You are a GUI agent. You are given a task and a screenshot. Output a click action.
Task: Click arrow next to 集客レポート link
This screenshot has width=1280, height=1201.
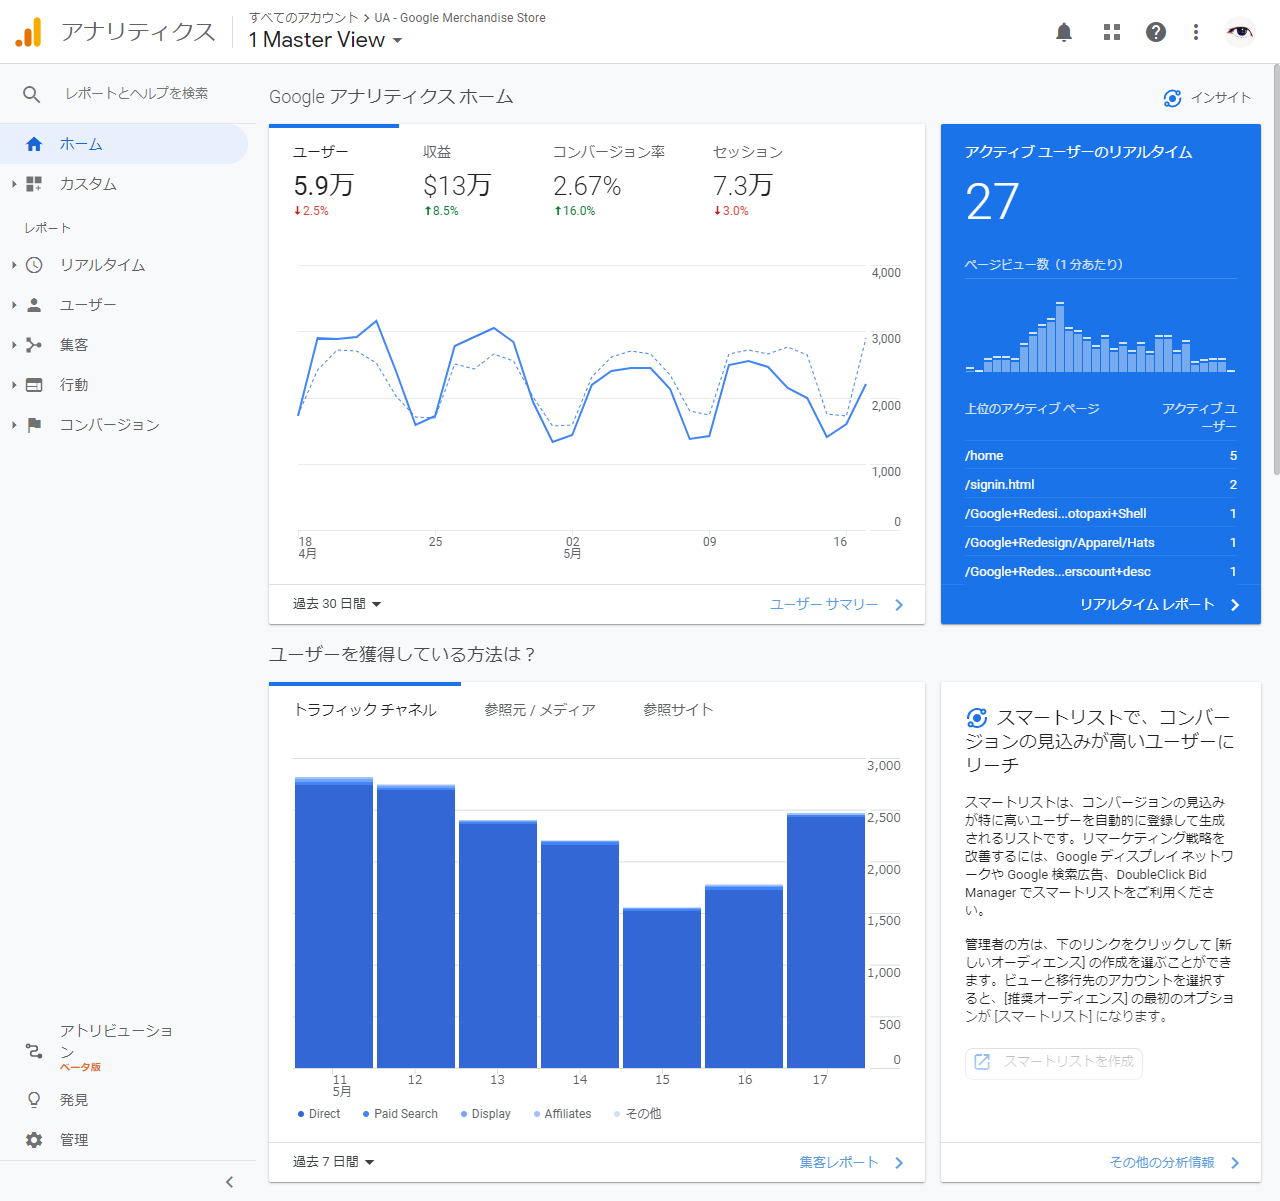899,1163
